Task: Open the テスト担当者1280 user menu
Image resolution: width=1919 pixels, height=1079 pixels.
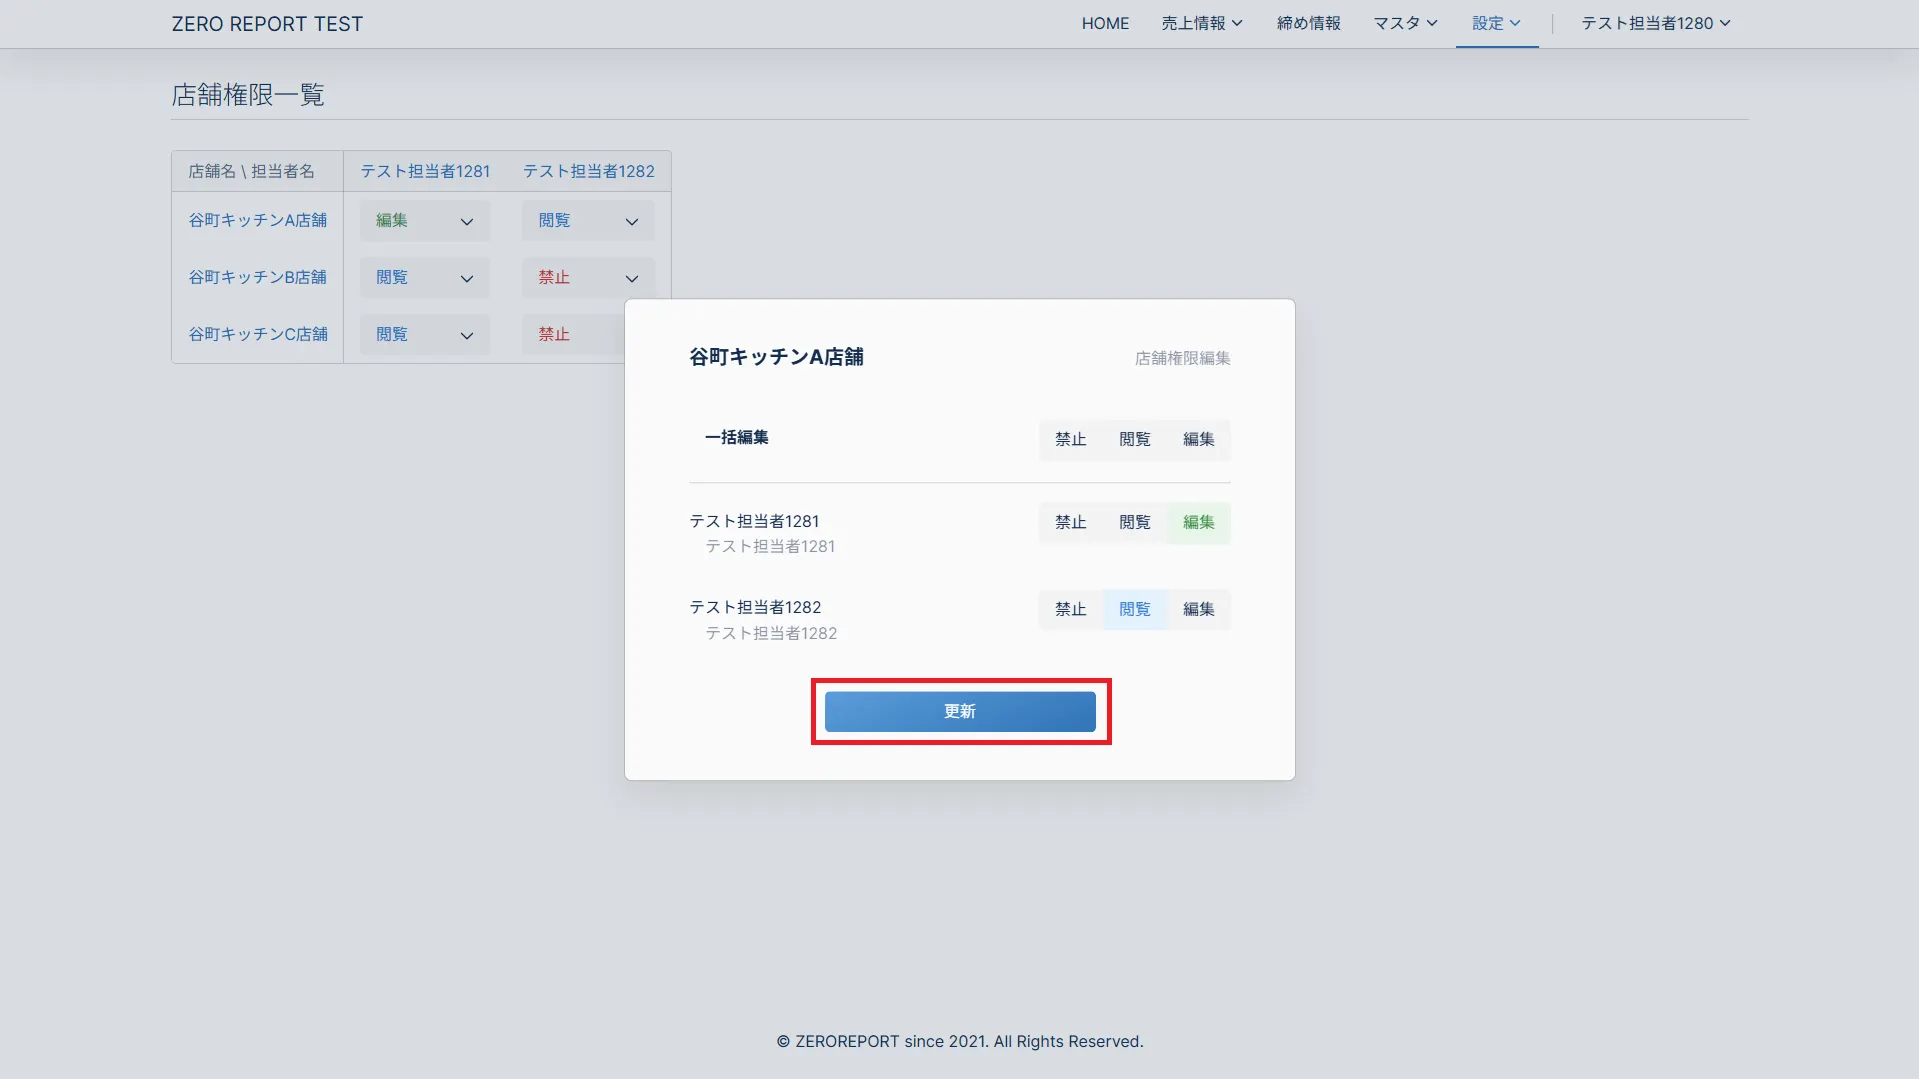Action: coord(1655,23)
